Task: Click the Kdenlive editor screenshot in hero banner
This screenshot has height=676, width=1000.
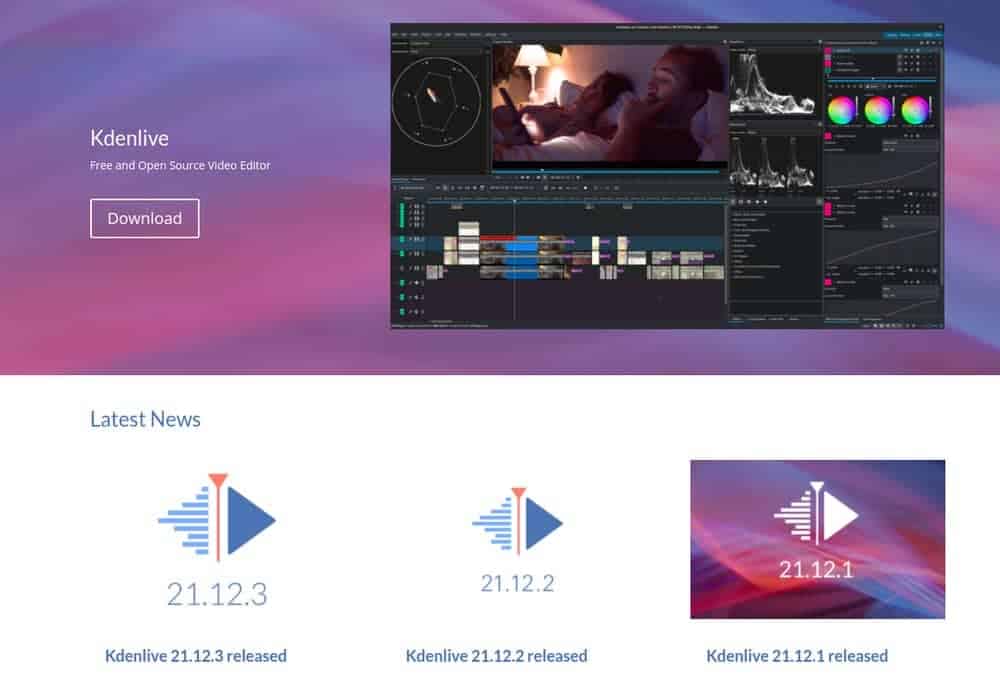Action: (667, 176)
